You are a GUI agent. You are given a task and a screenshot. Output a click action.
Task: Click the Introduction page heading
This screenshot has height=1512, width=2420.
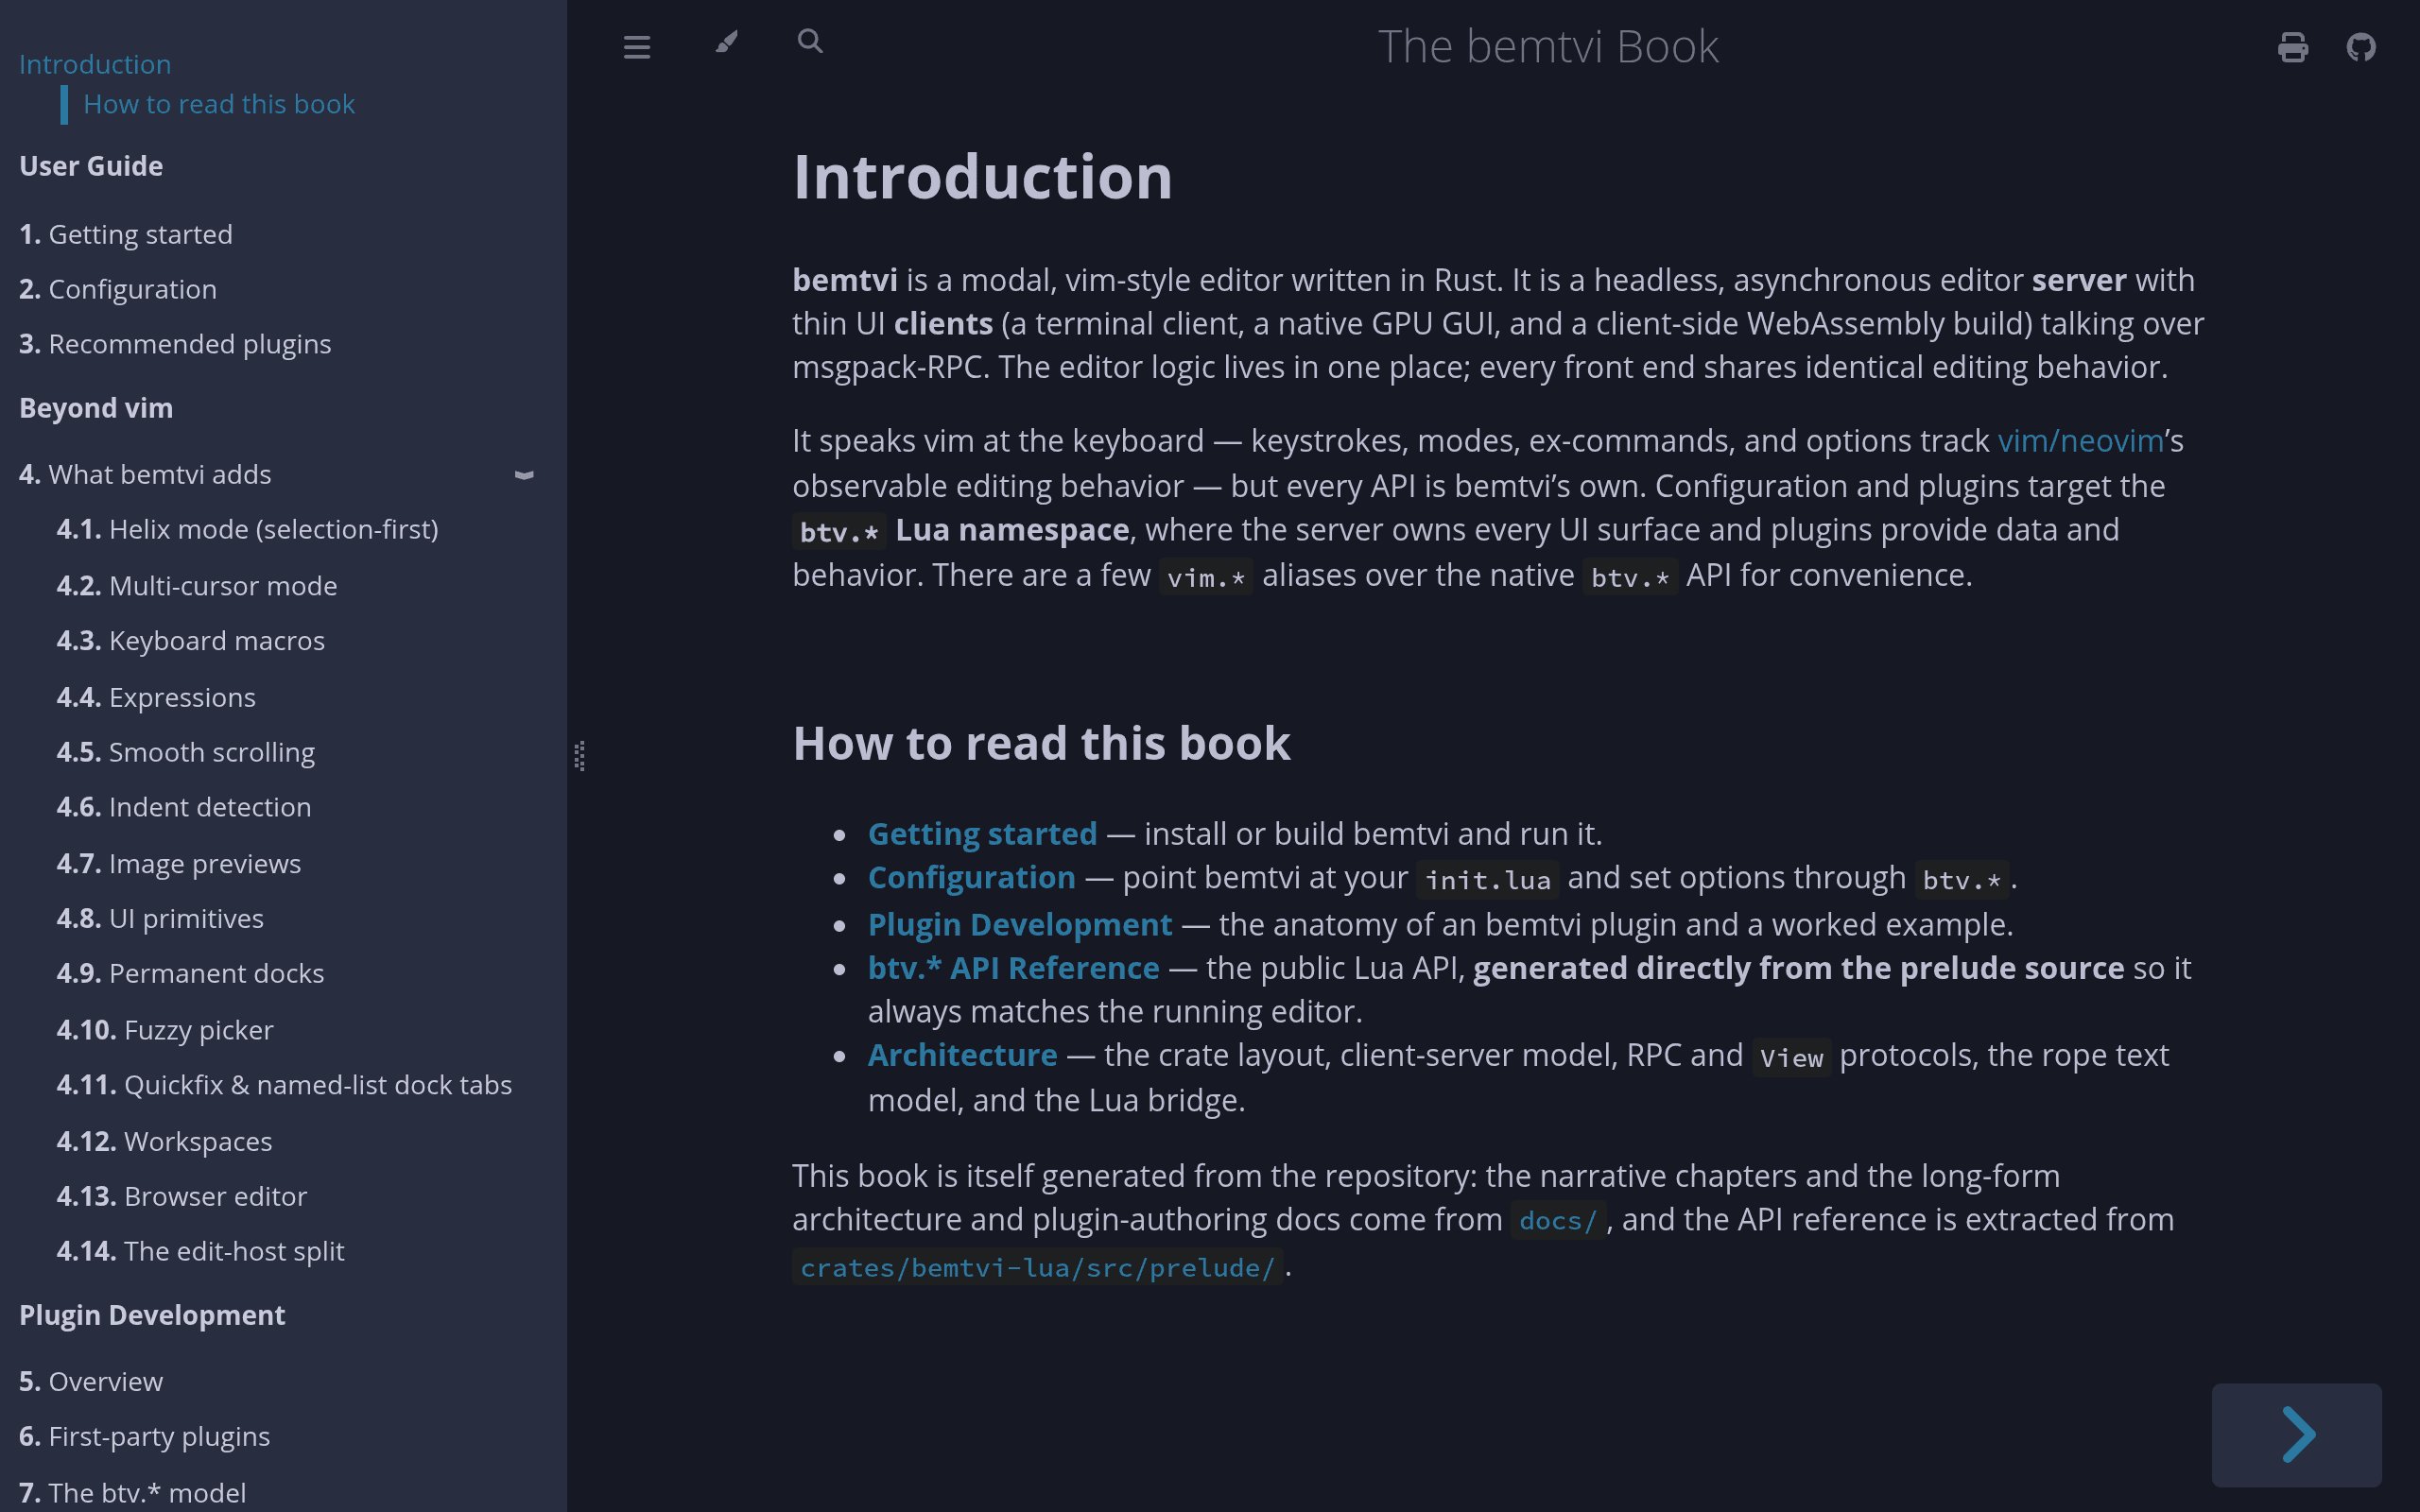click(x=982, y=177)
